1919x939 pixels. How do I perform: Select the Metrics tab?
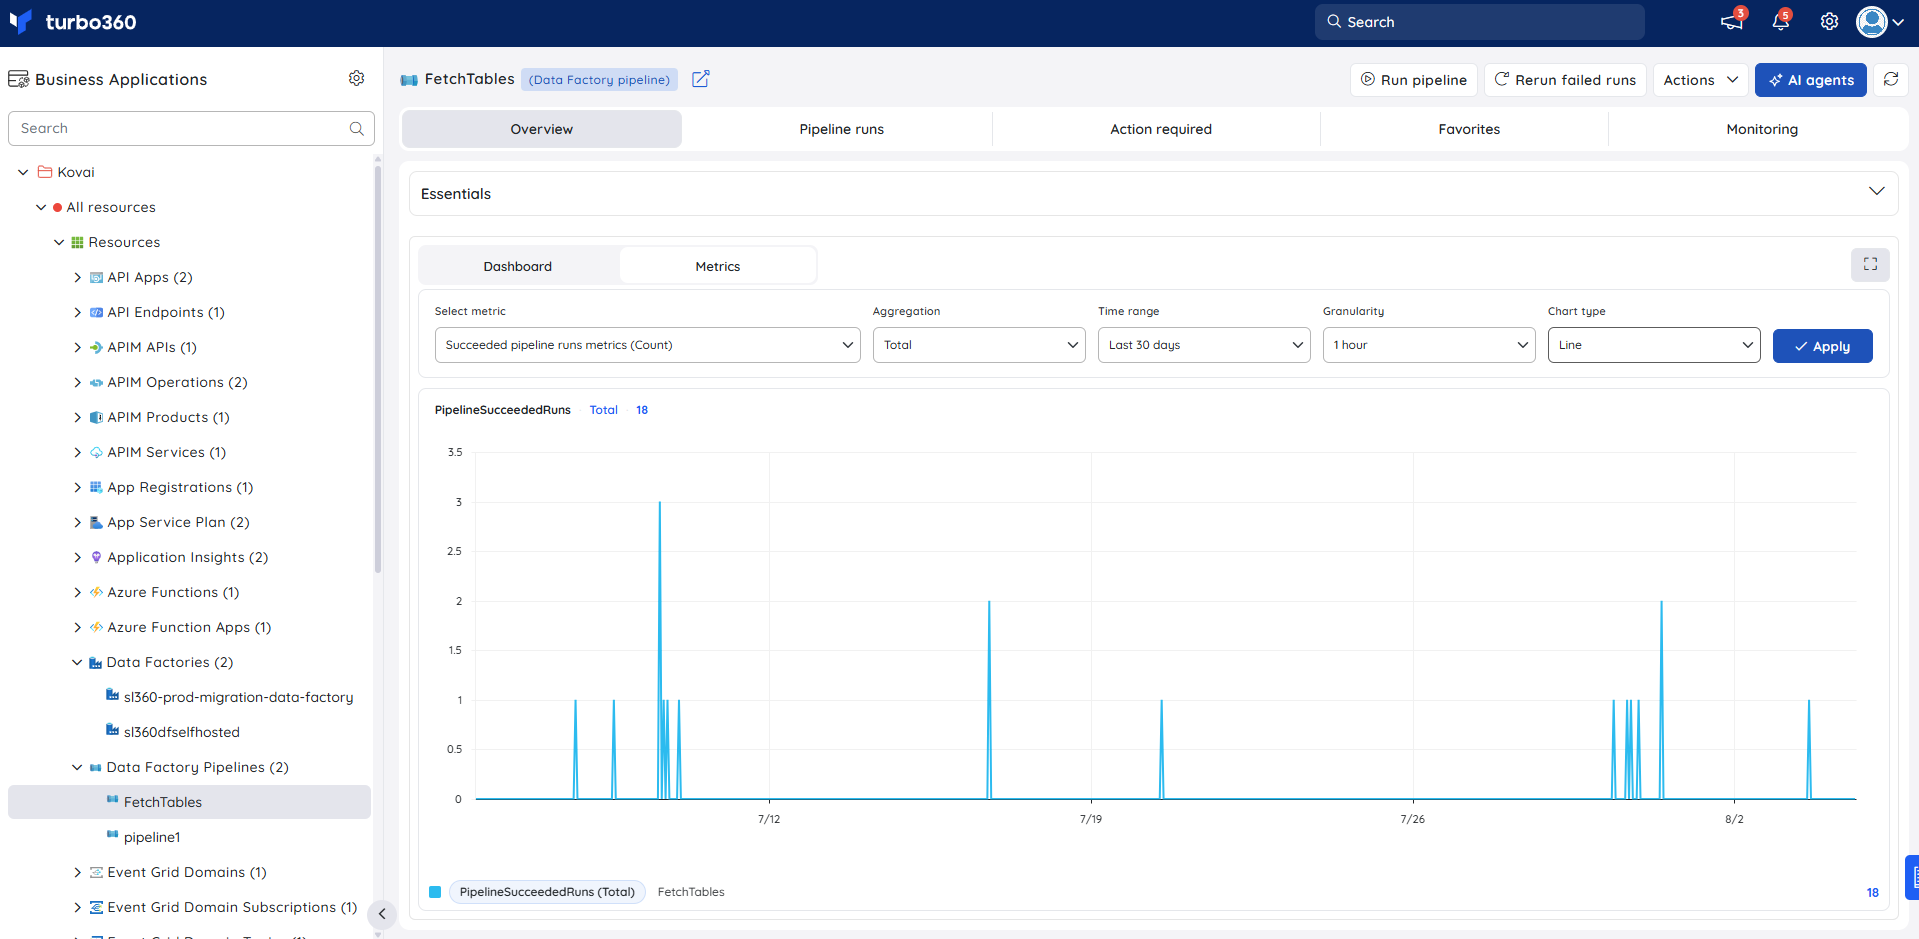coord(718,266)
